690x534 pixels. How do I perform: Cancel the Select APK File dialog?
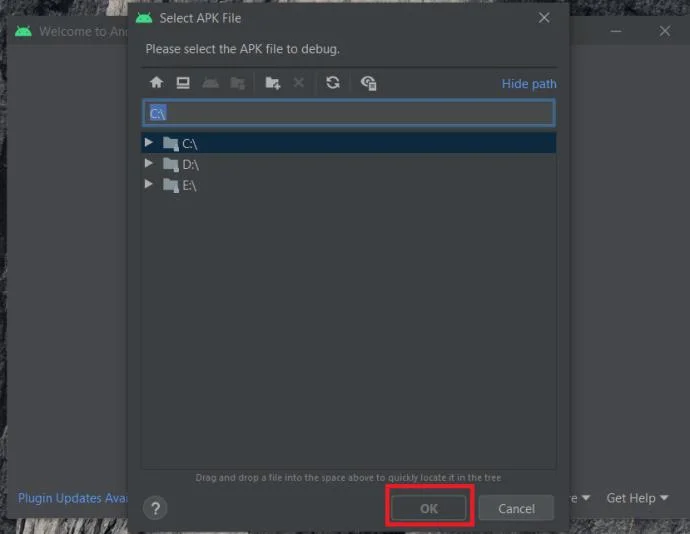coord(516,508)
